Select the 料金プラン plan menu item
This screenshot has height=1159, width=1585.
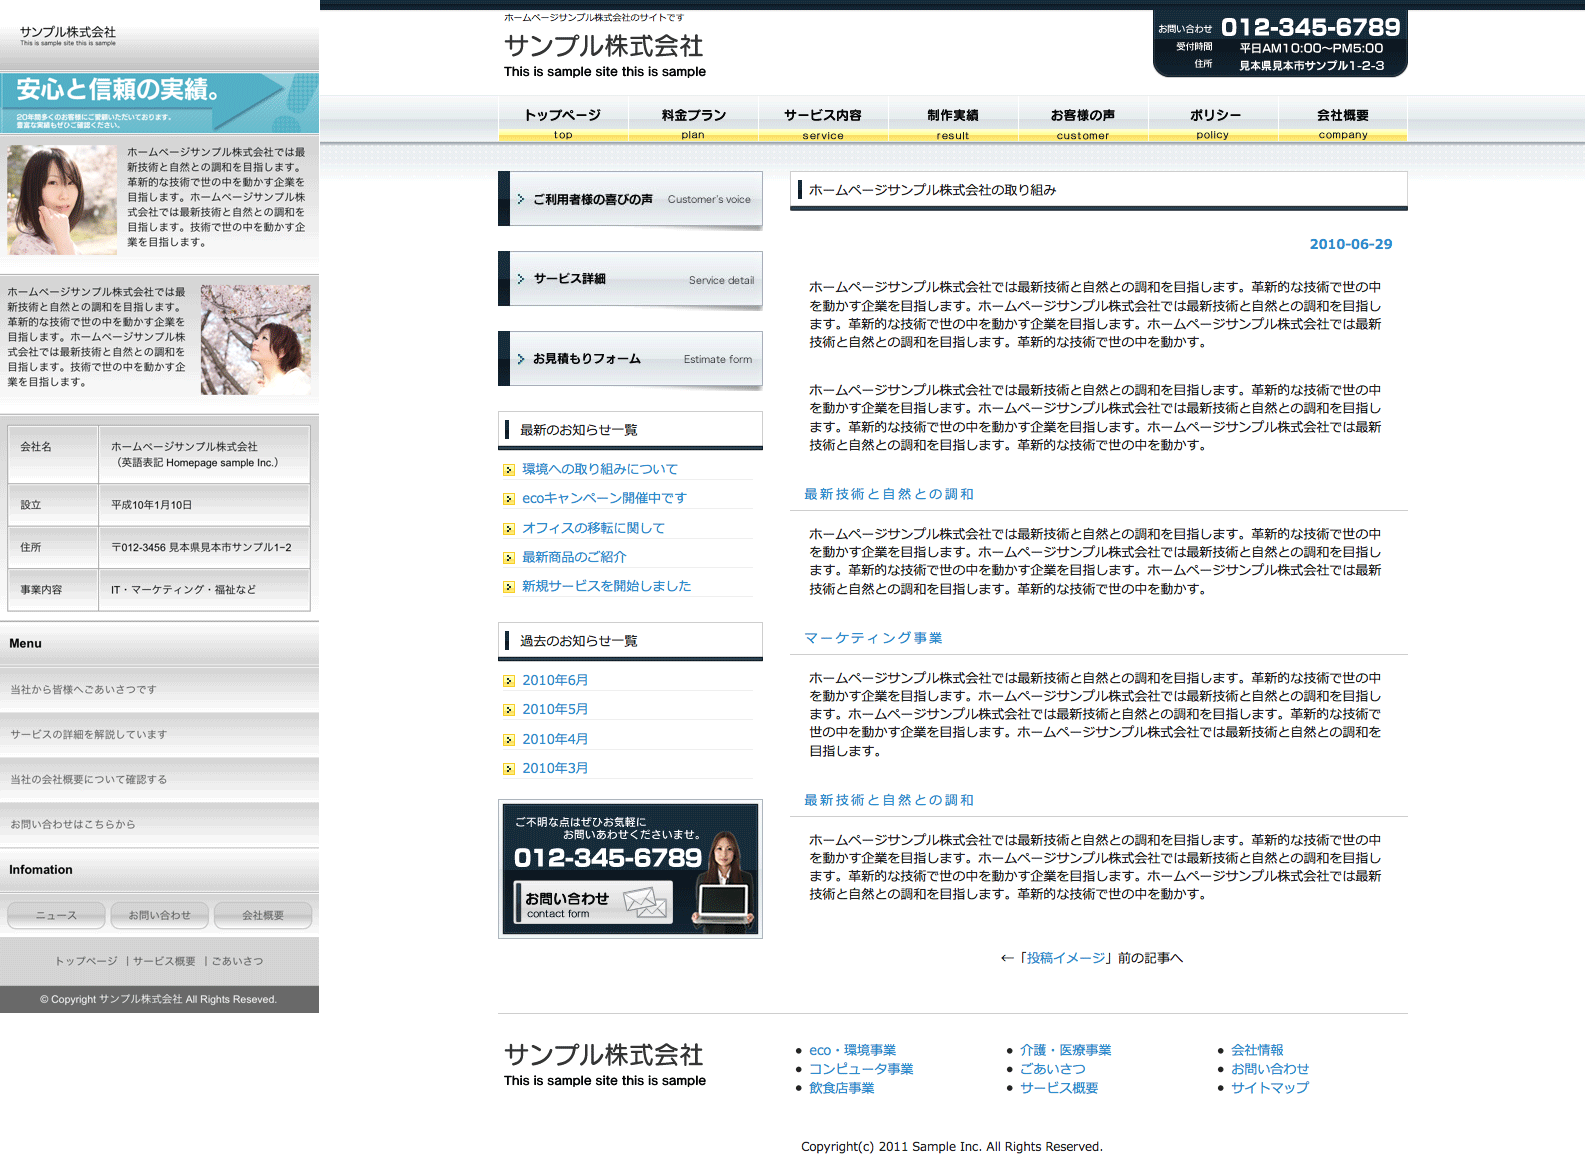(693, 121)
